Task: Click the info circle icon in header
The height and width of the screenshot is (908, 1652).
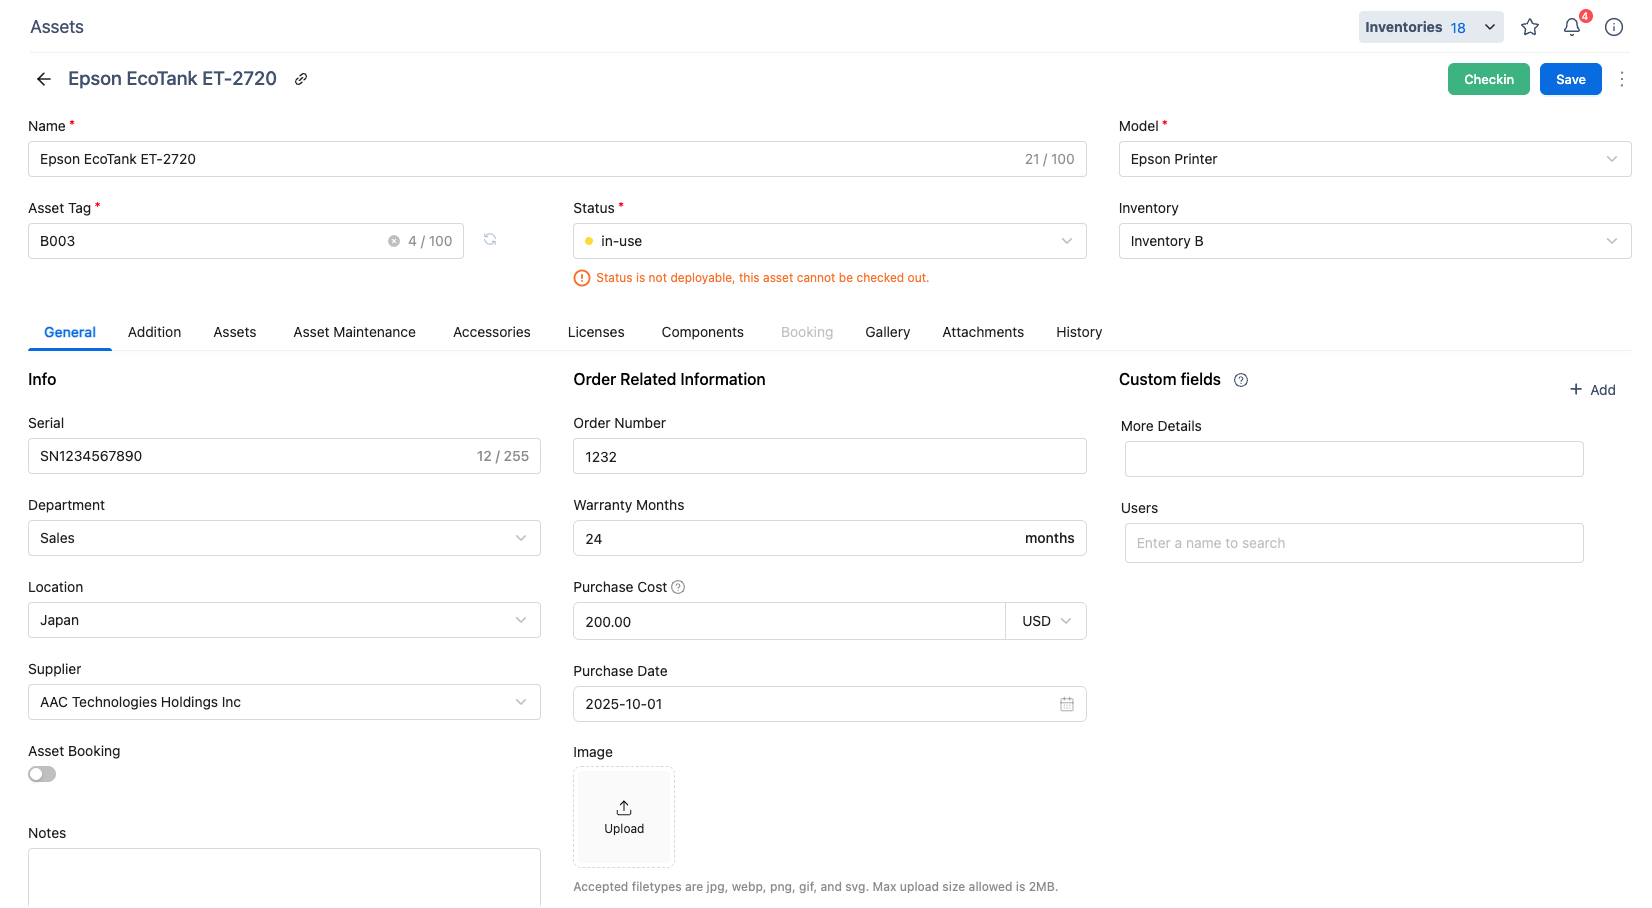Action: [1613, 27]
